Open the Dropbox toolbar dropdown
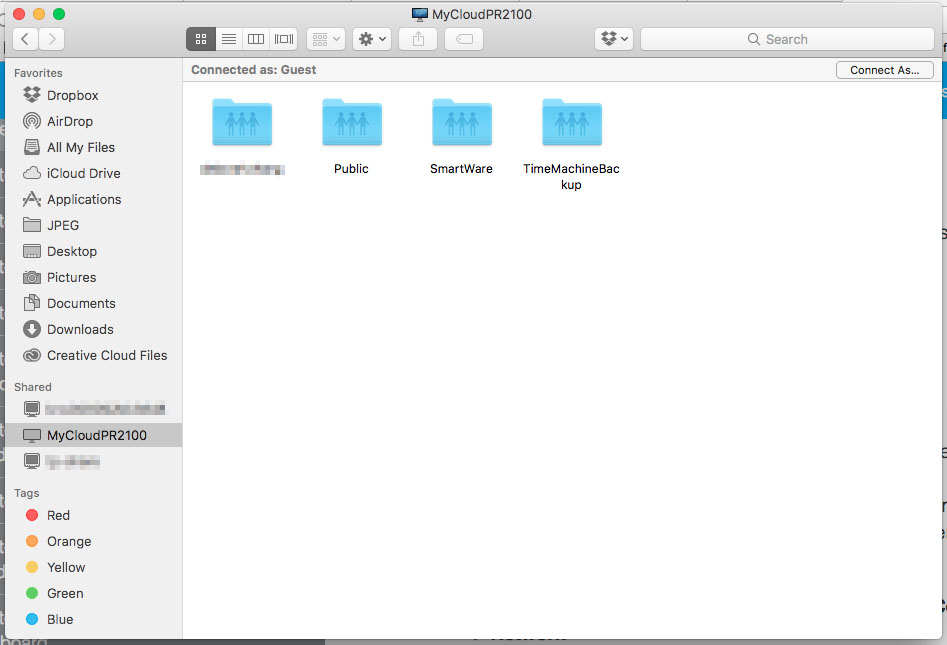This screenshot has height=645, width=947. pos(614,39)
